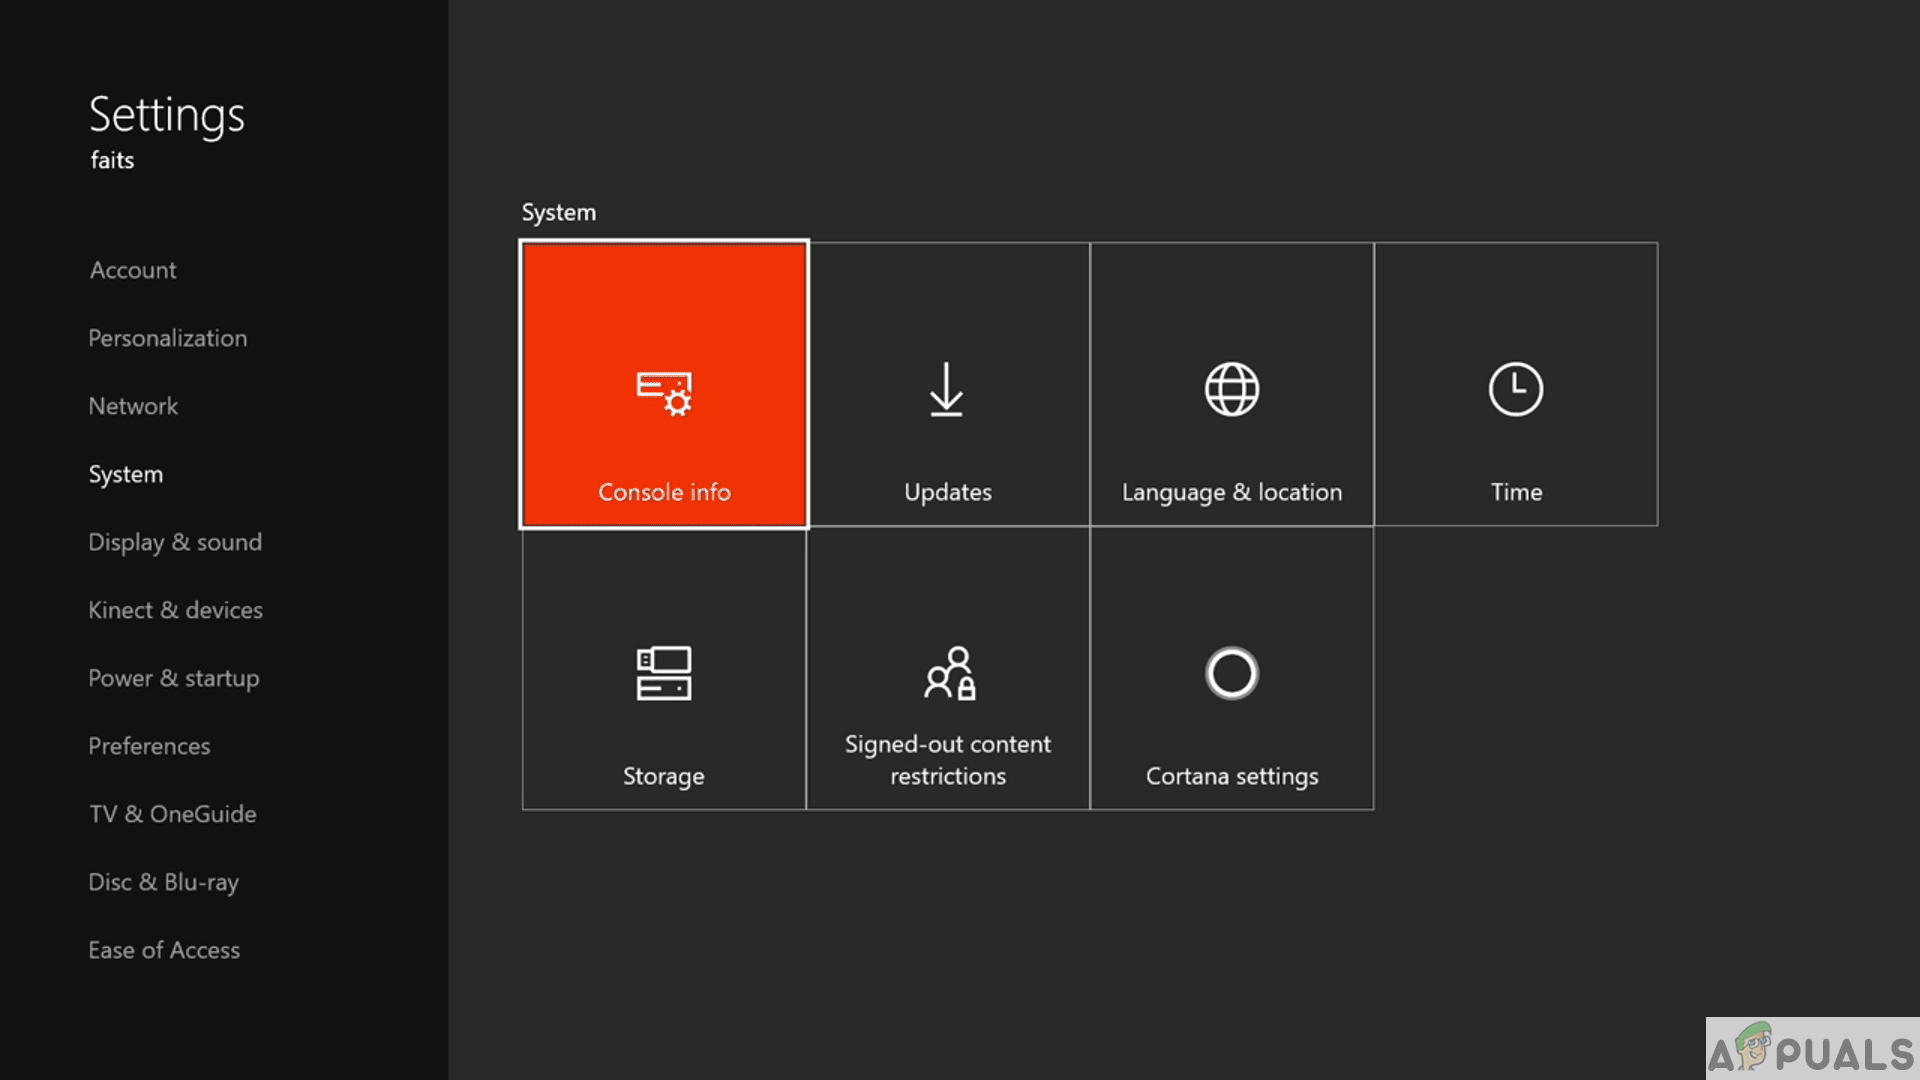This screenshot has width=1920, height=1080.
Task: Click the Cortana settings ring icon
Action: [1231, 673]
